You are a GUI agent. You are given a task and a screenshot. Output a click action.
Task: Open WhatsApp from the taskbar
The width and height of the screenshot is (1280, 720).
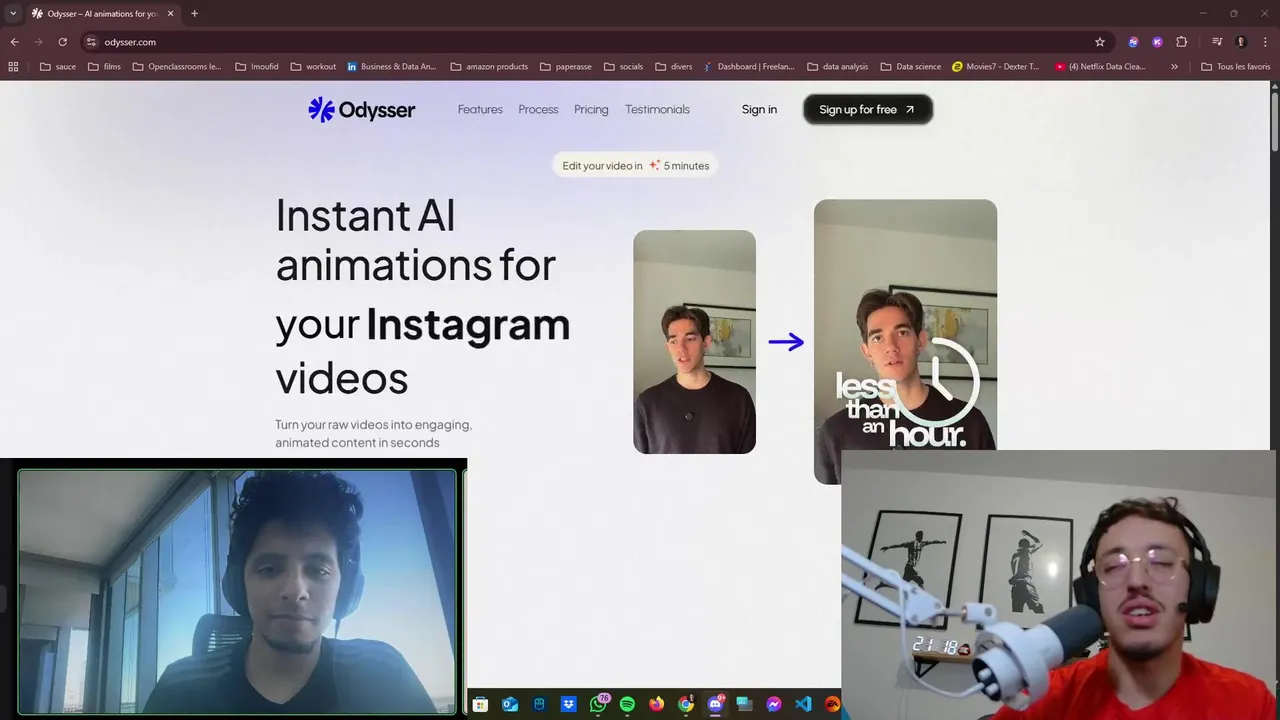pyautogui.click(x=598, y=704)
